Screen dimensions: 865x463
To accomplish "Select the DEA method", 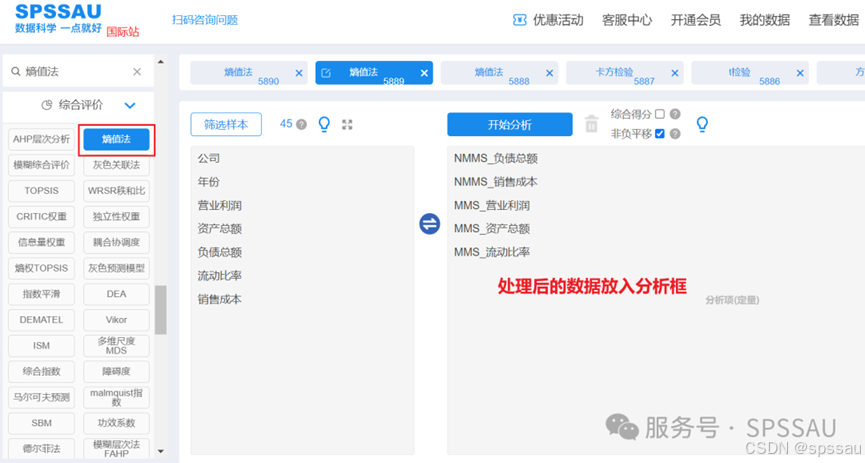I will (116, 294).
